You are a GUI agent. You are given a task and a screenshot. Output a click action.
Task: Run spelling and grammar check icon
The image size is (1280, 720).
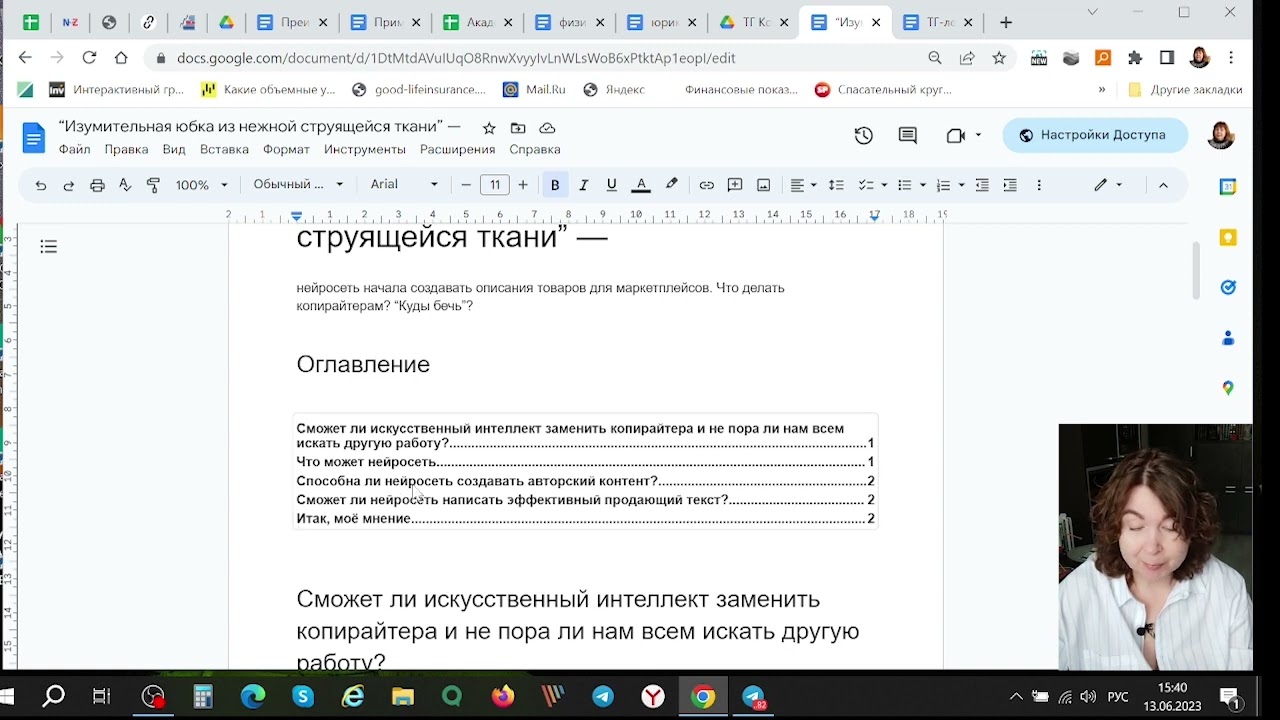(x=125, y=185)
